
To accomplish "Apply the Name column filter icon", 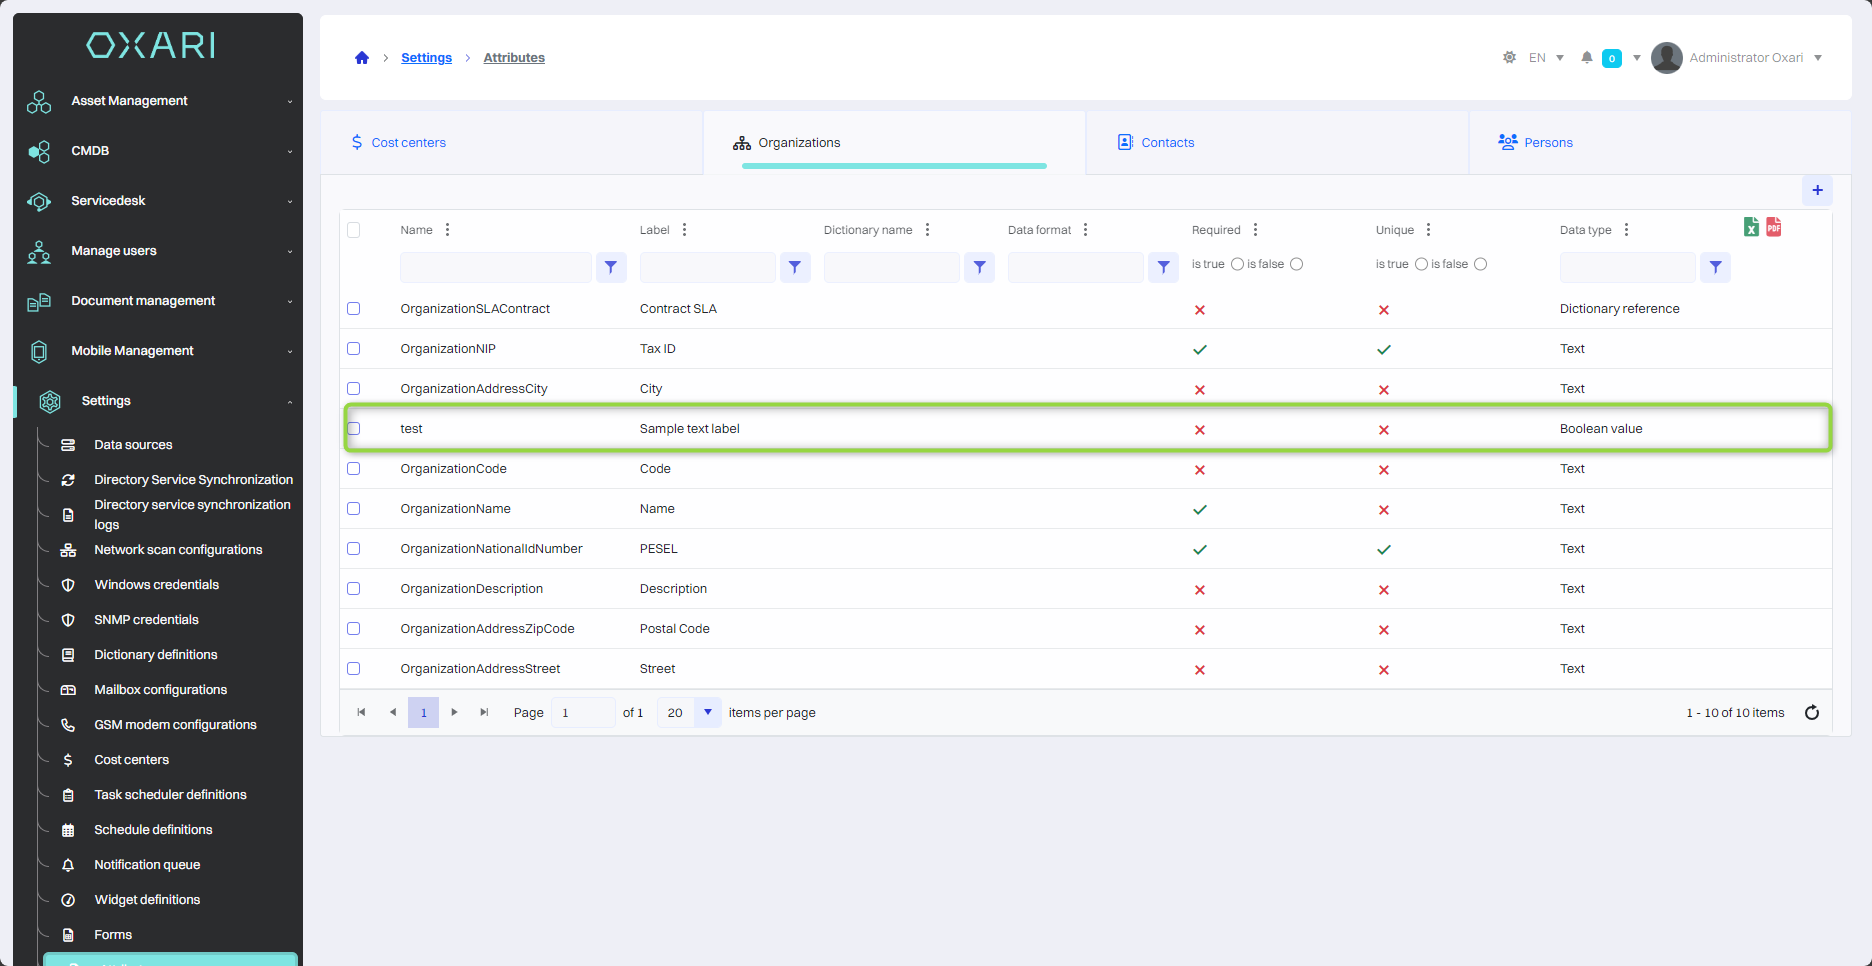I will [611, 267].
